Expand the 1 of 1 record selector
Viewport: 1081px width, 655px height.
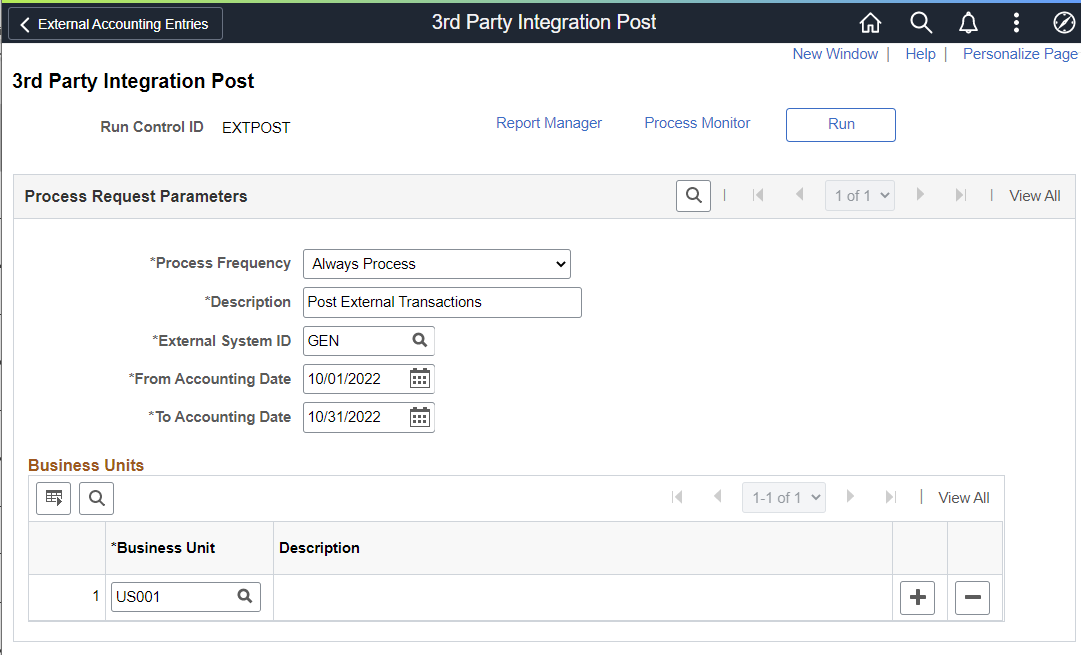pos(859,195)
